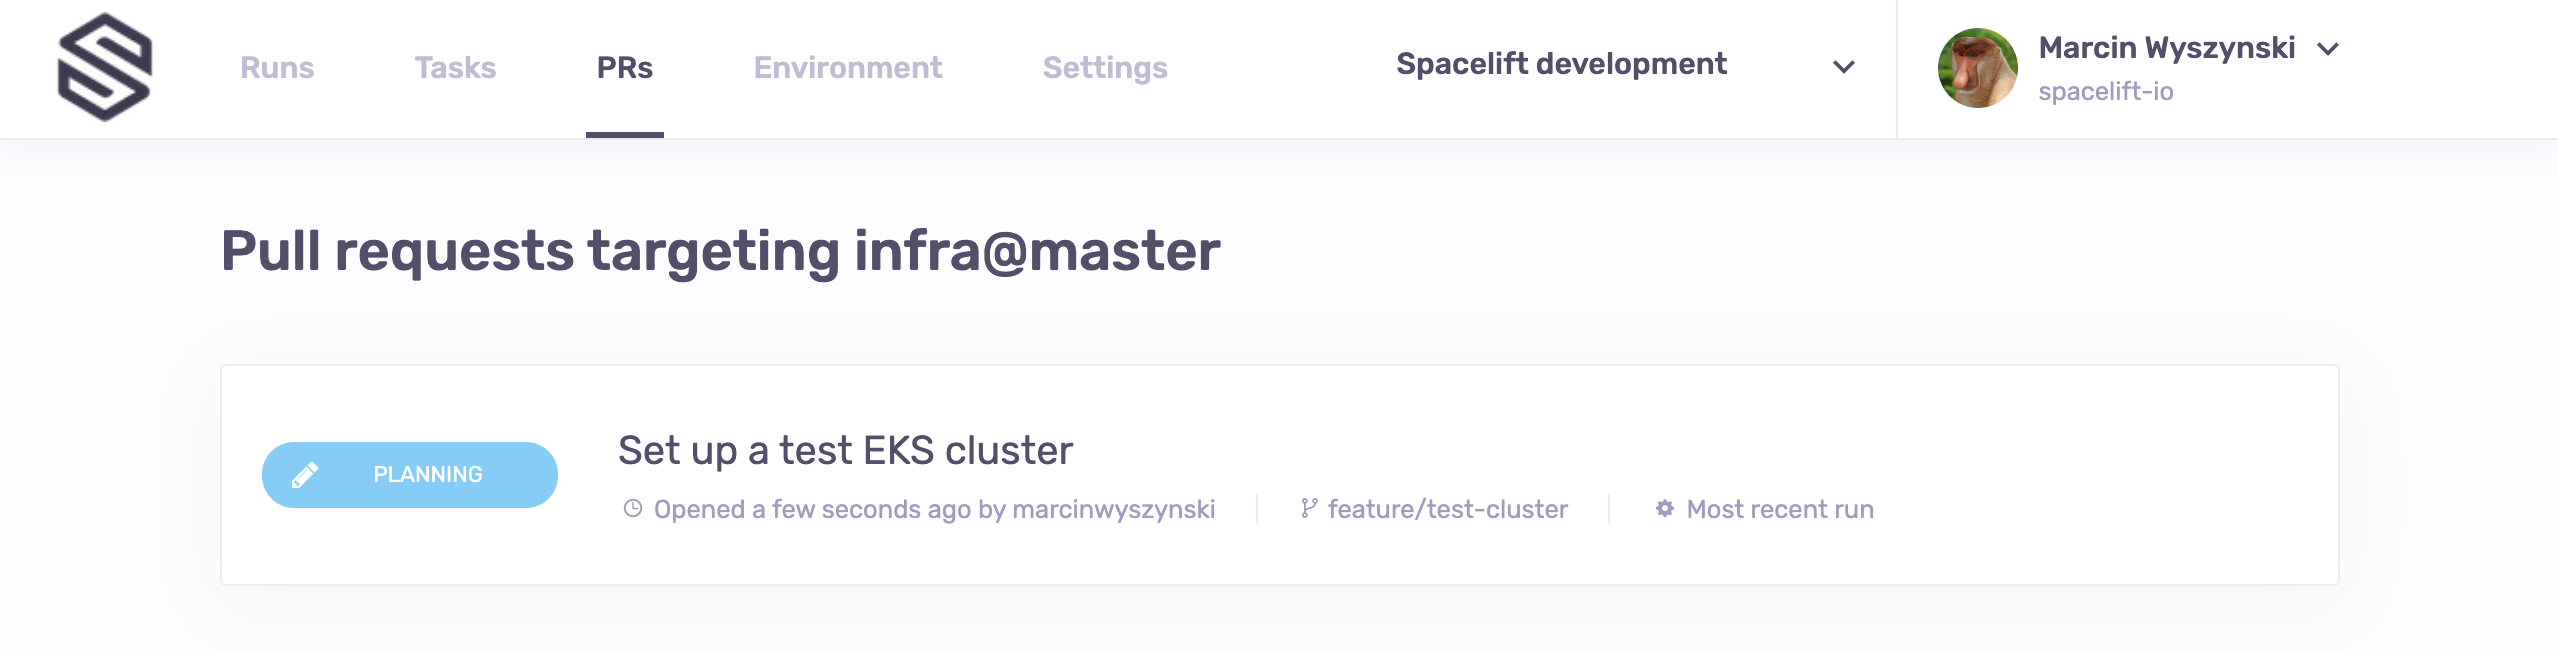Click the git branch icon
2558x650 pixels.
point(1308,509)
